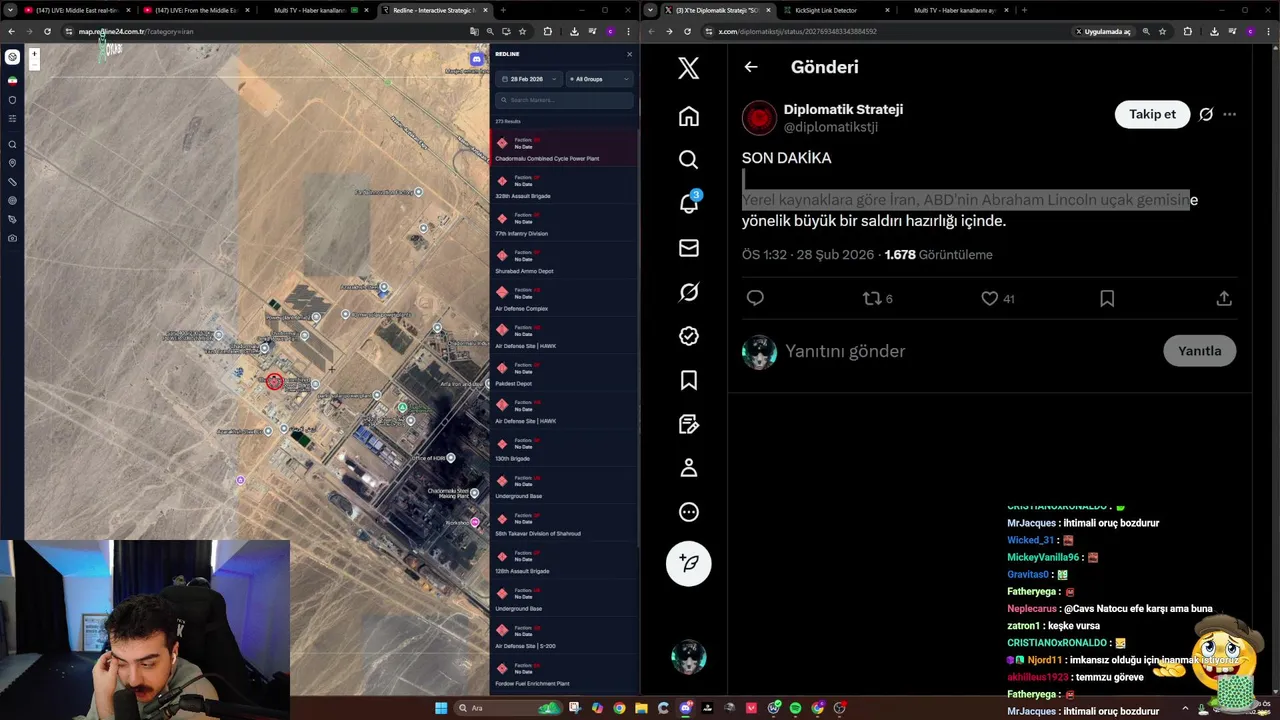Select 77th Infantry Division entry

click(x=565, y=225)
